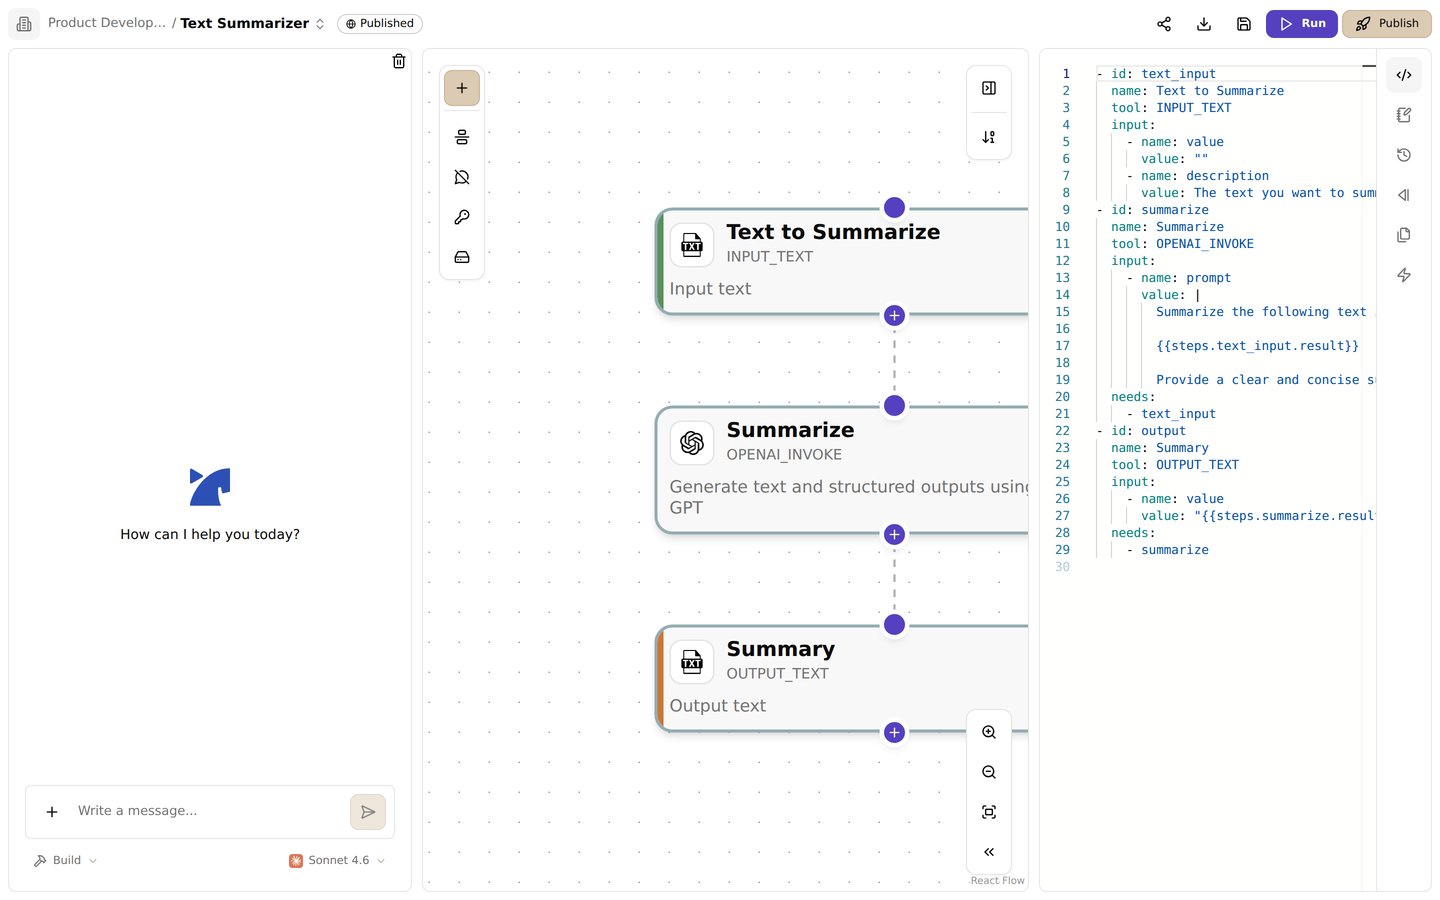Click the OpenAI icon on the Summarize node
Screen dimensions: 1440x900
click(692, 443)
